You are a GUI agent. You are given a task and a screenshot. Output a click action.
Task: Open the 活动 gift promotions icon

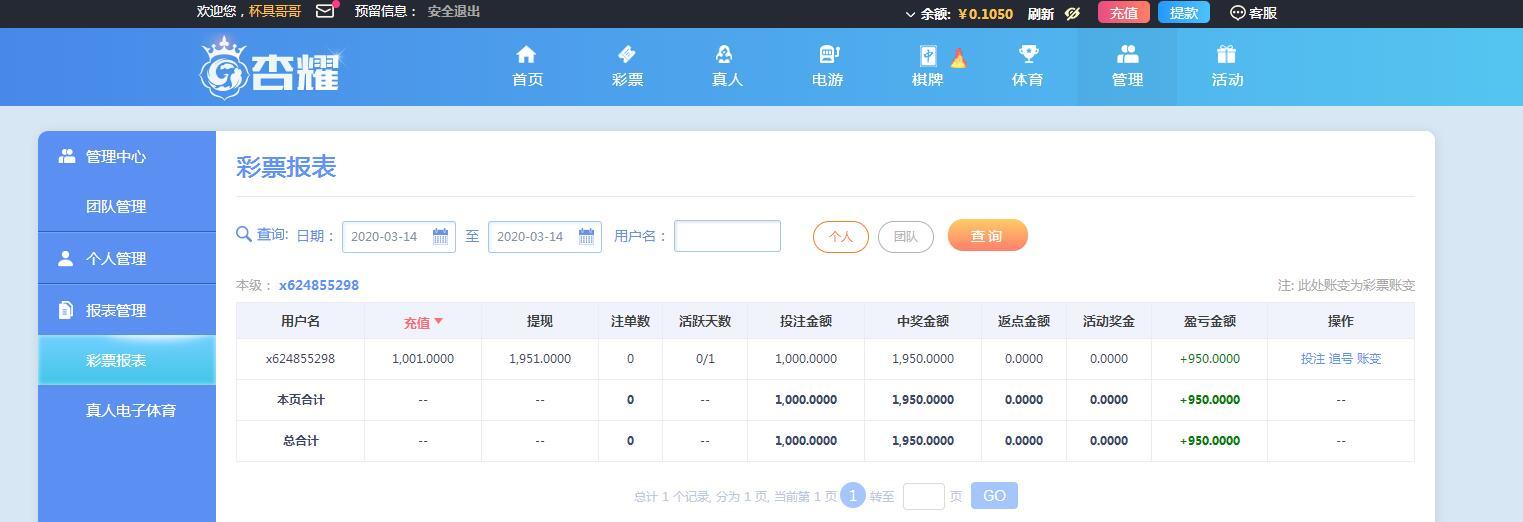pos(1227,55)
